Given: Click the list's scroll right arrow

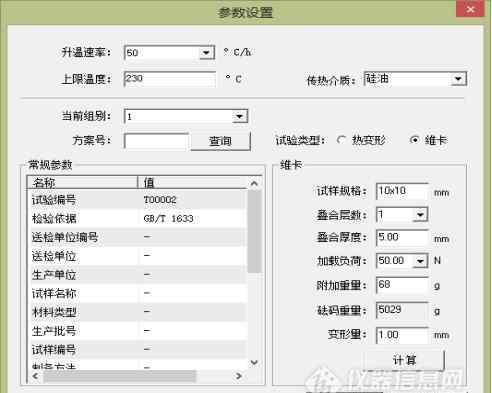Looking at the screenshot, I should click(x=239, y=376).
